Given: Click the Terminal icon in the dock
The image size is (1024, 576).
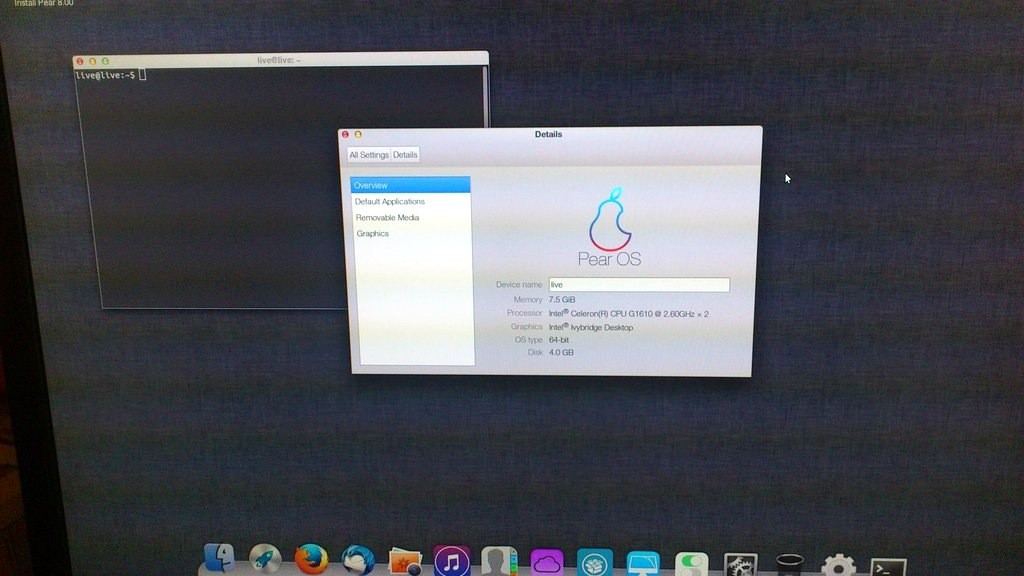Looking at the screenshot, I should click(888, 566).
